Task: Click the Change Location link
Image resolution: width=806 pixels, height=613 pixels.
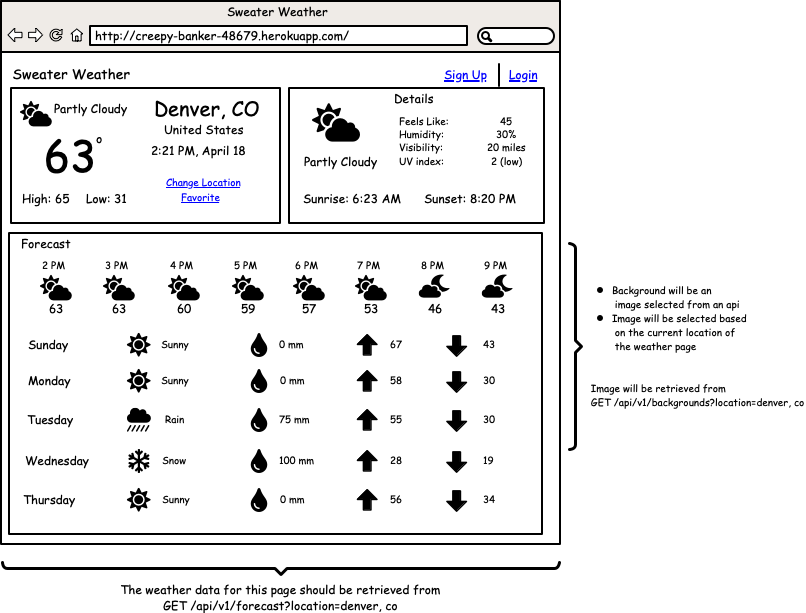Action: 203,183
